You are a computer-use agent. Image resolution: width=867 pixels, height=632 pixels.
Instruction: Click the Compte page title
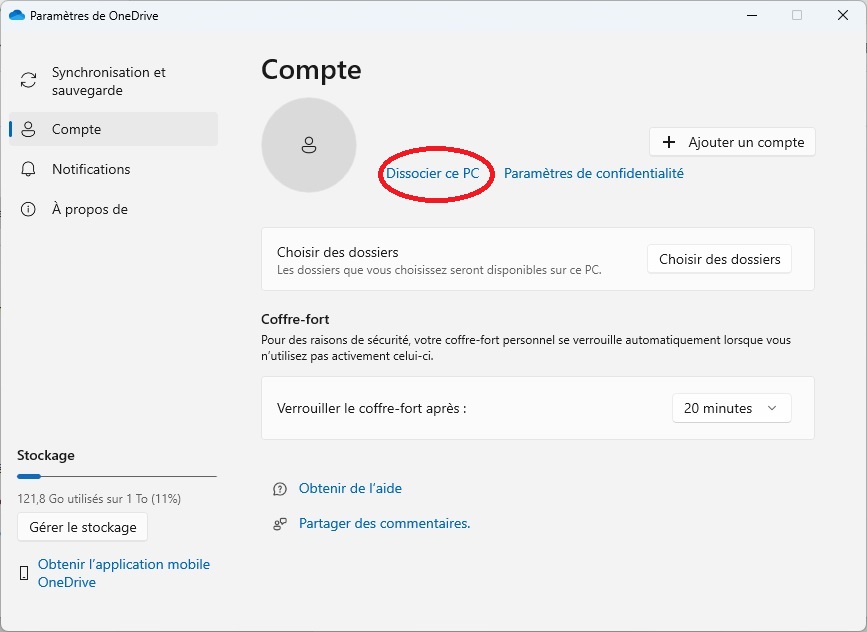311,70
